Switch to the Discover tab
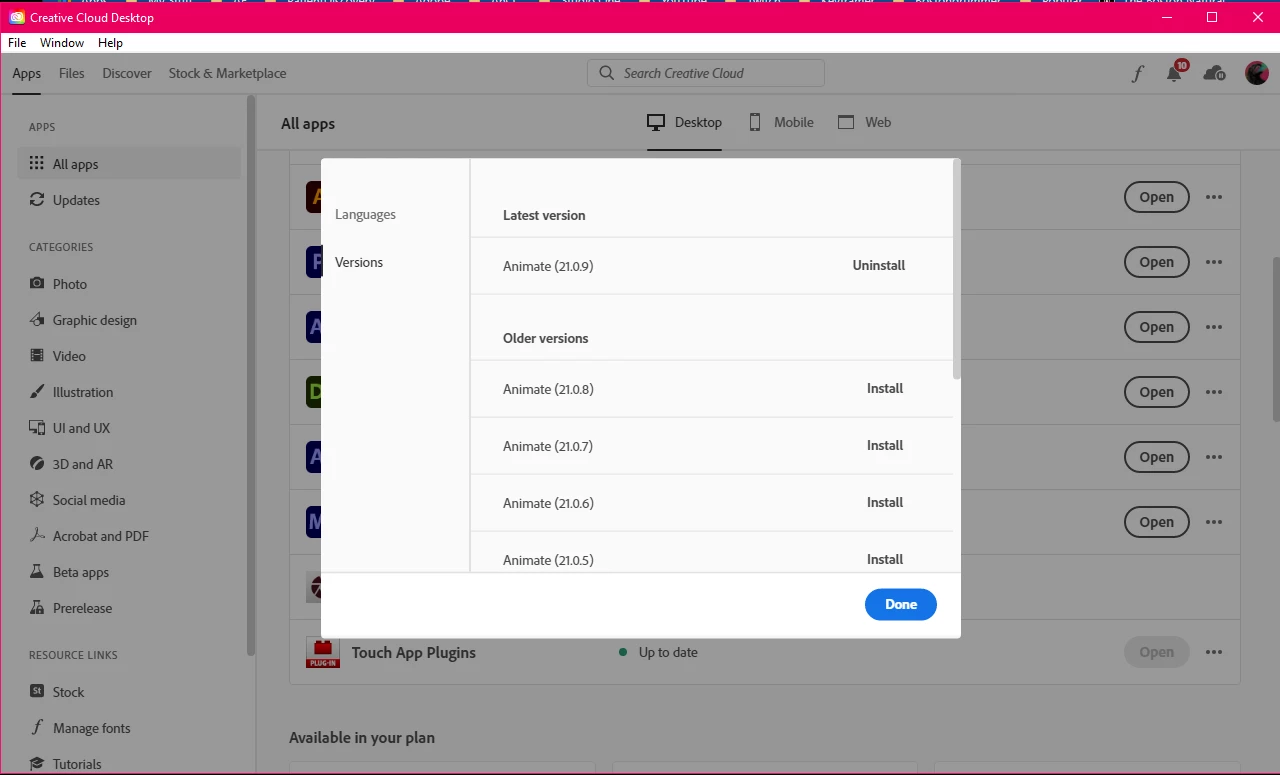Viewport: 1280px width, 775px height. [x=127, y=73]
